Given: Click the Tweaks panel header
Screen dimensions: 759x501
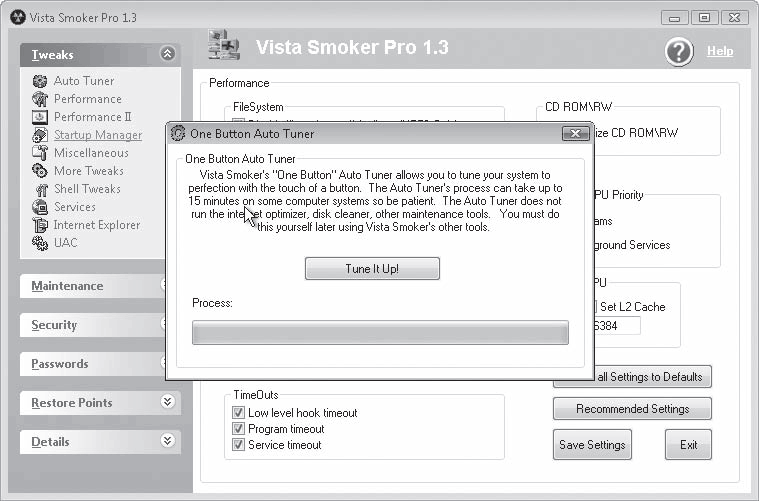Looking at the screenshot, I should [x=100, y=55].
